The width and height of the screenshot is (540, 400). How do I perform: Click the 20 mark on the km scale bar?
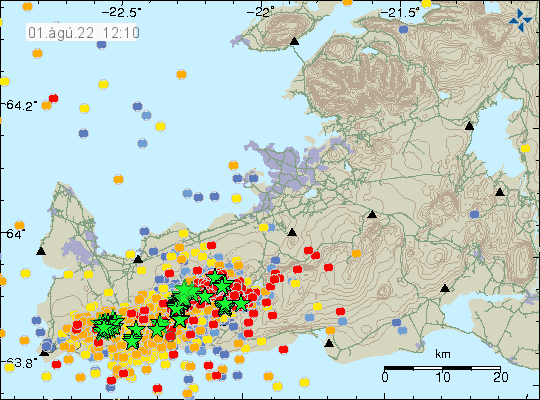coord(500,377)
